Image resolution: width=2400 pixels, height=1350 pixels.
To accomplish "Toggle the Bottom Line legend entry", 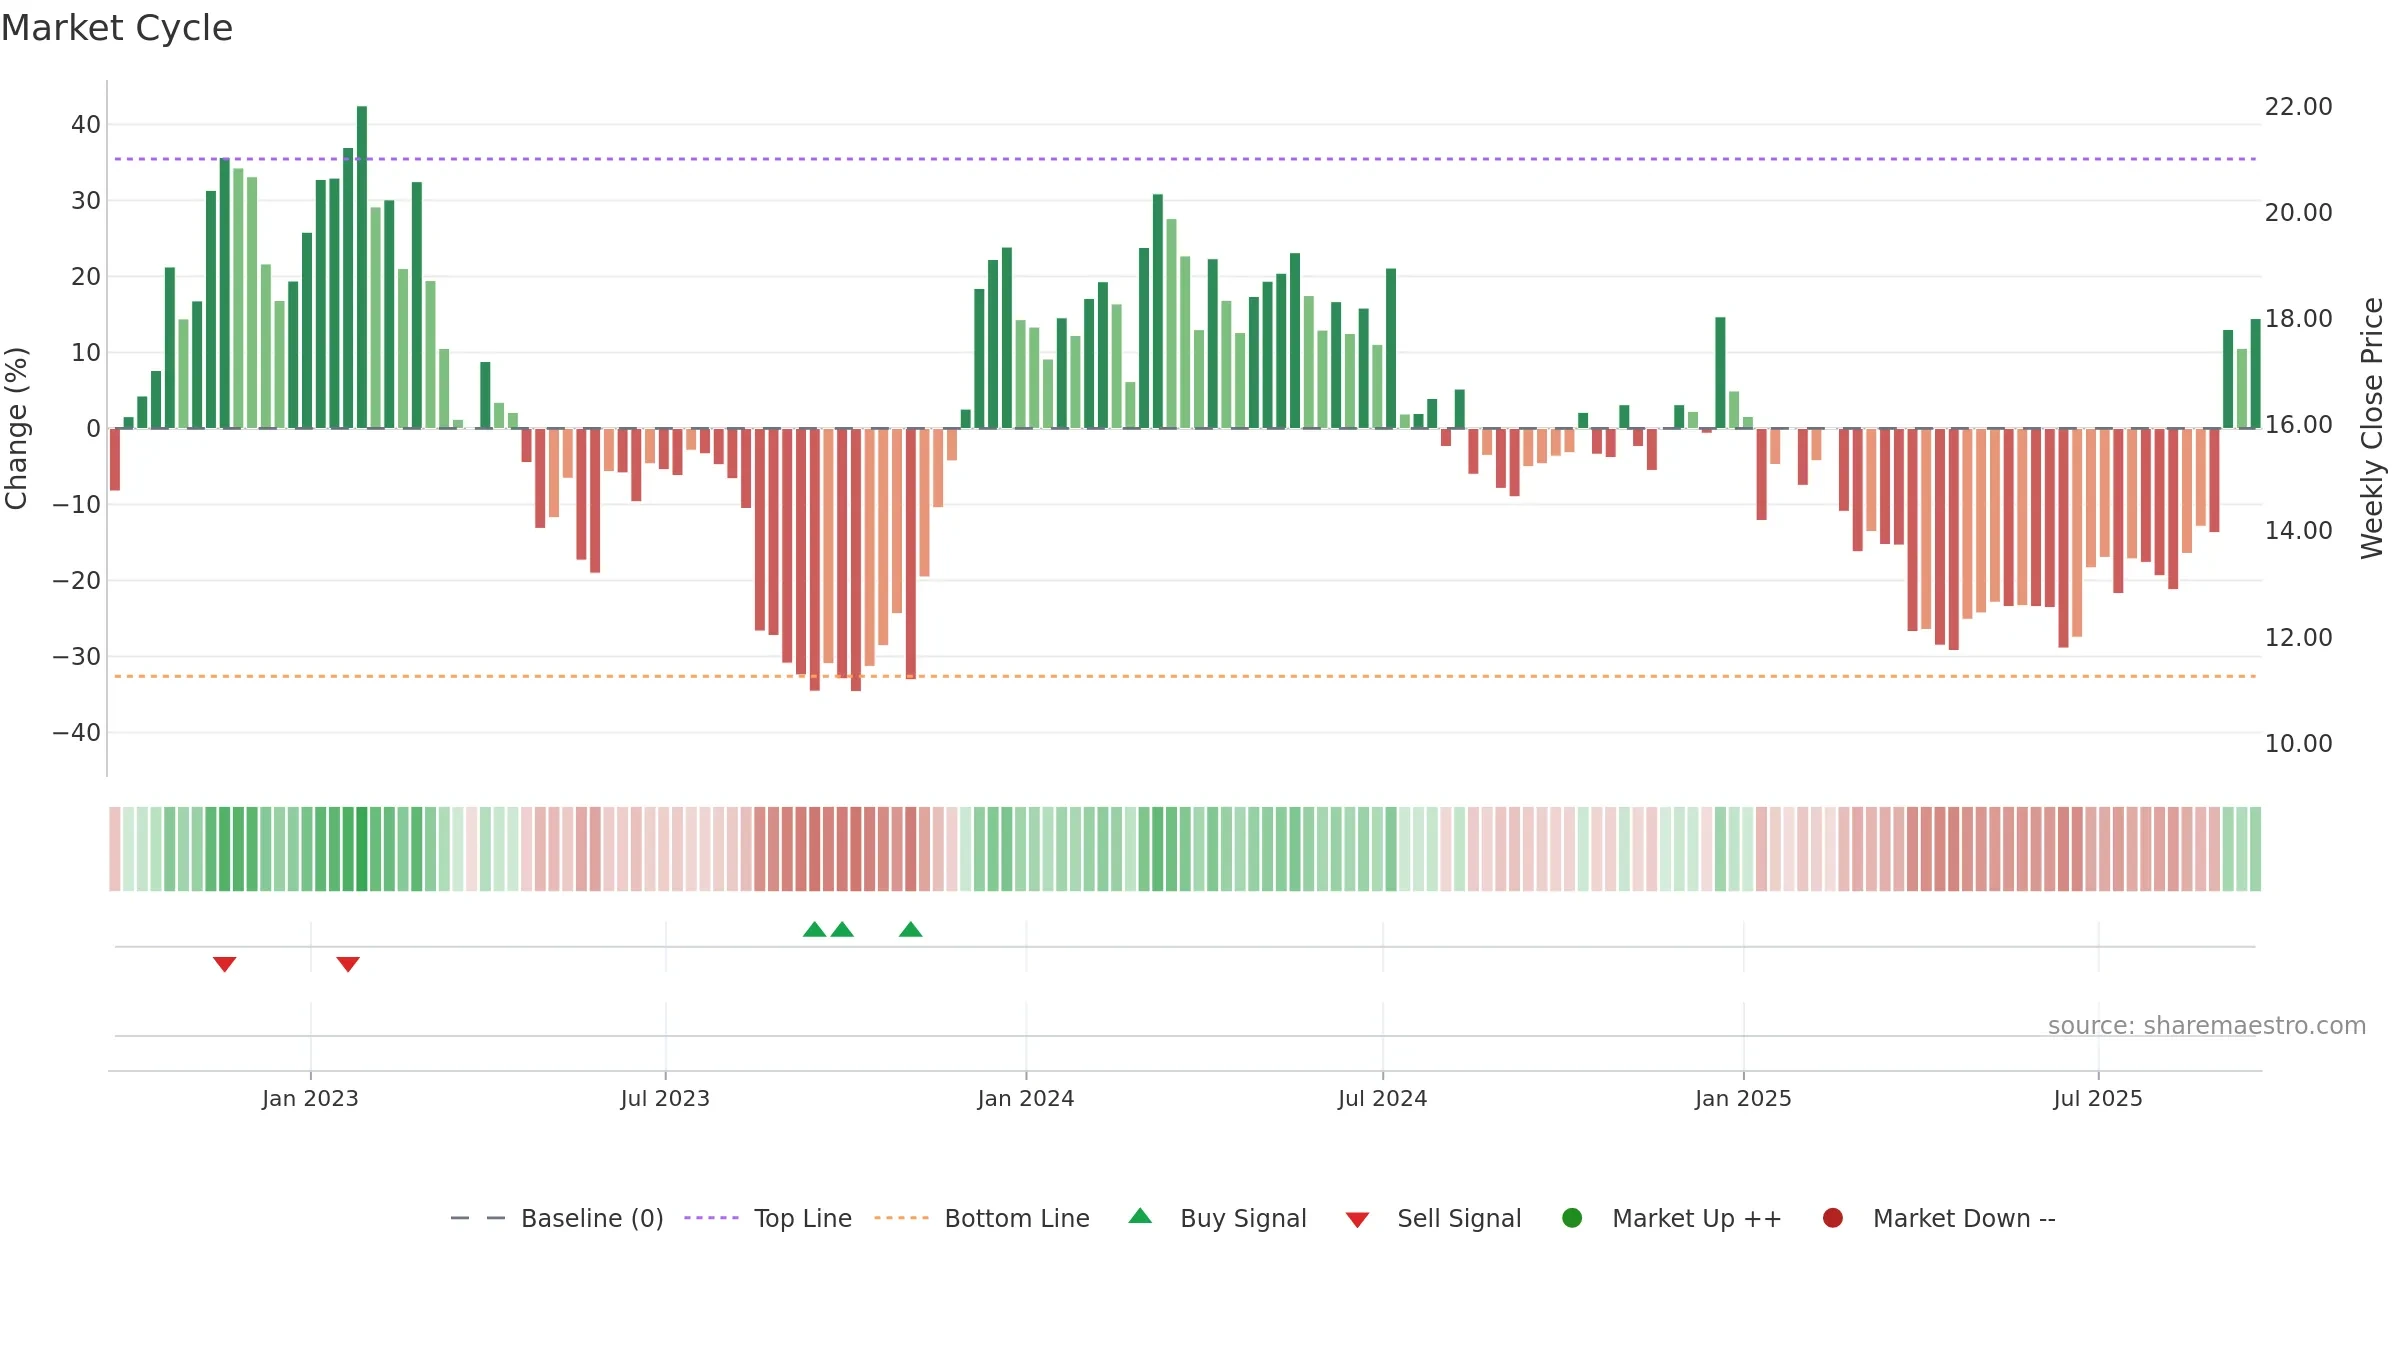I will (x=982, y=1218).
